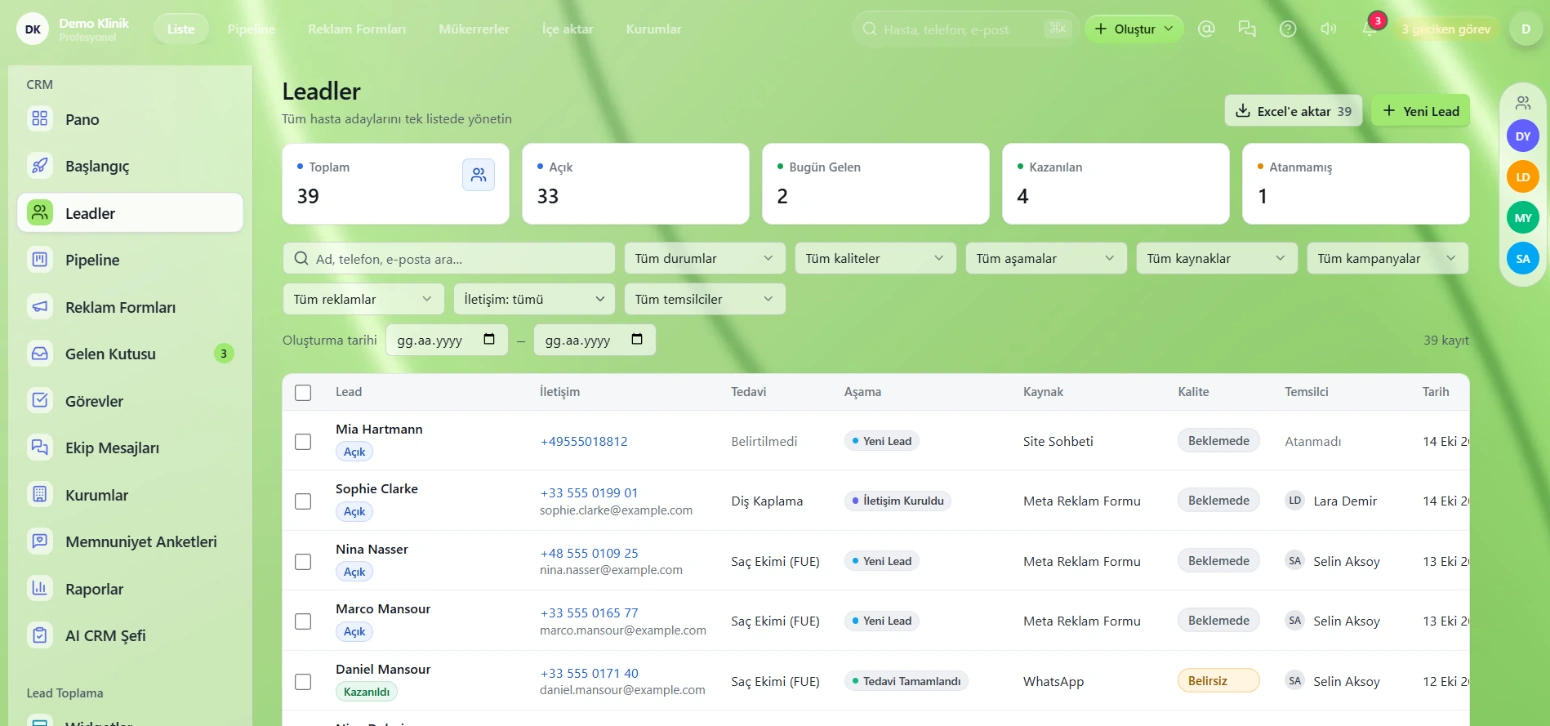Click the Memnuniyet Anketleri survey icon
Image resolution: width=1550 pixels, height=726 pixels.
40,541
